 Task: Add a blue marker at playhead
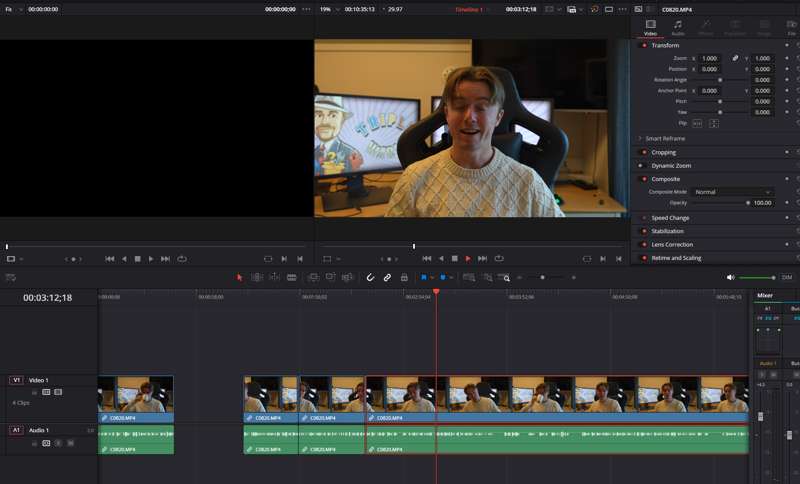[443, 277]
